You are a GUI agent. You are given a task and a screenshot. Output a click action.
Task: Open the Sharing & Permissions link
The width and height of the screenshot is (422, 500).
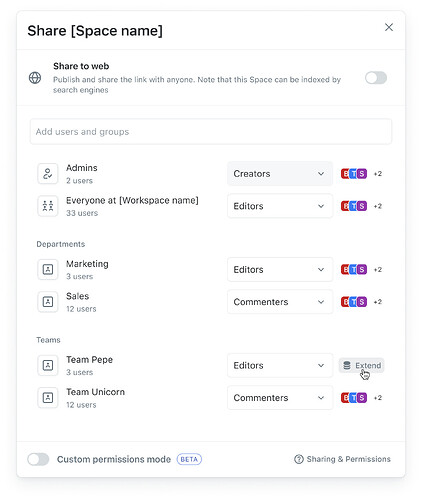[348, 459]
